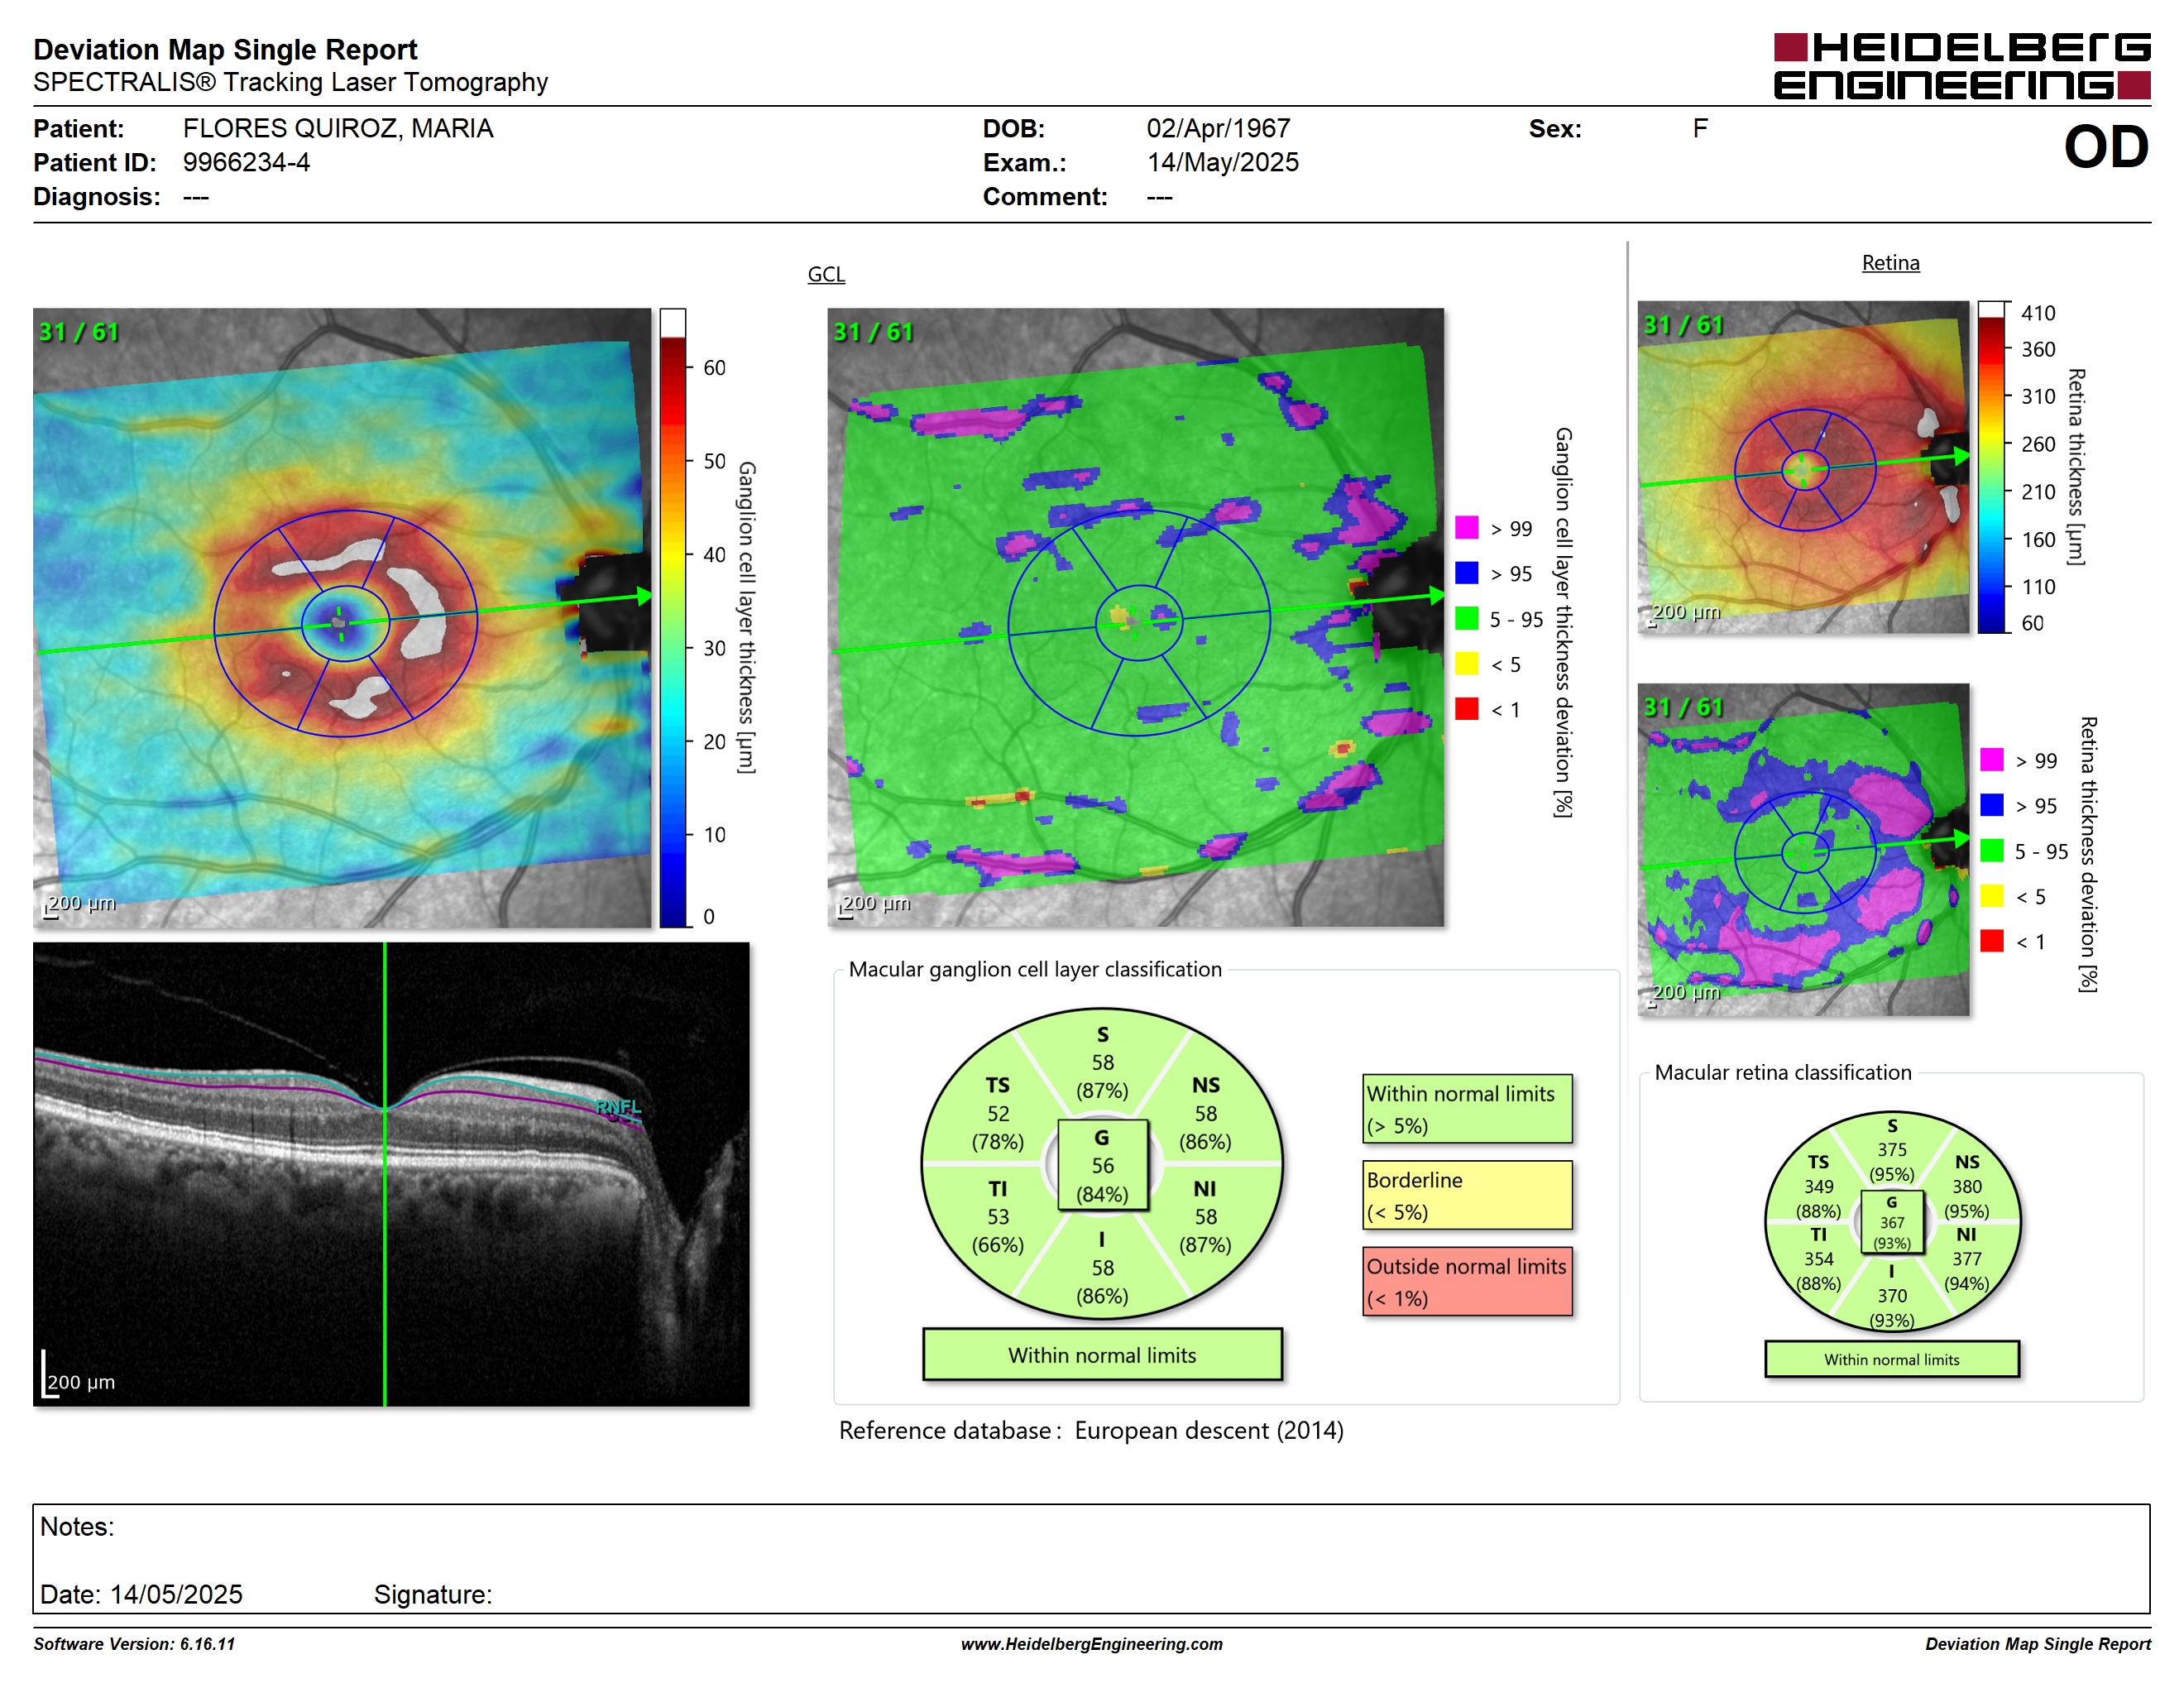The image size is (2184, 1688).
Task: Click the GCL TS sector 52 (78%)
Action: (997, 1114)
